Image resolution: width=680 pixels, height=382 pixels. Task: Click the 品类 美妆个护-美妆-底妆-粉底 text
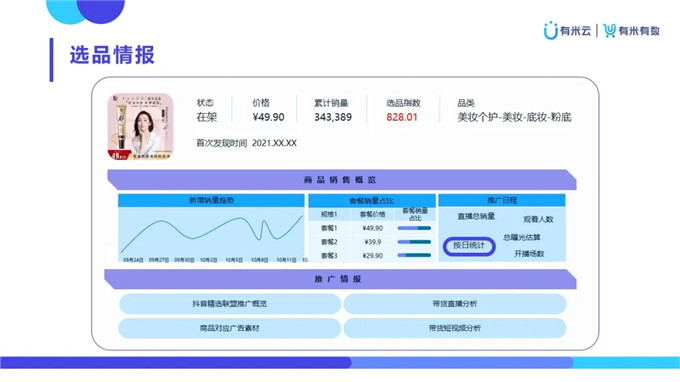pos(514,117)
